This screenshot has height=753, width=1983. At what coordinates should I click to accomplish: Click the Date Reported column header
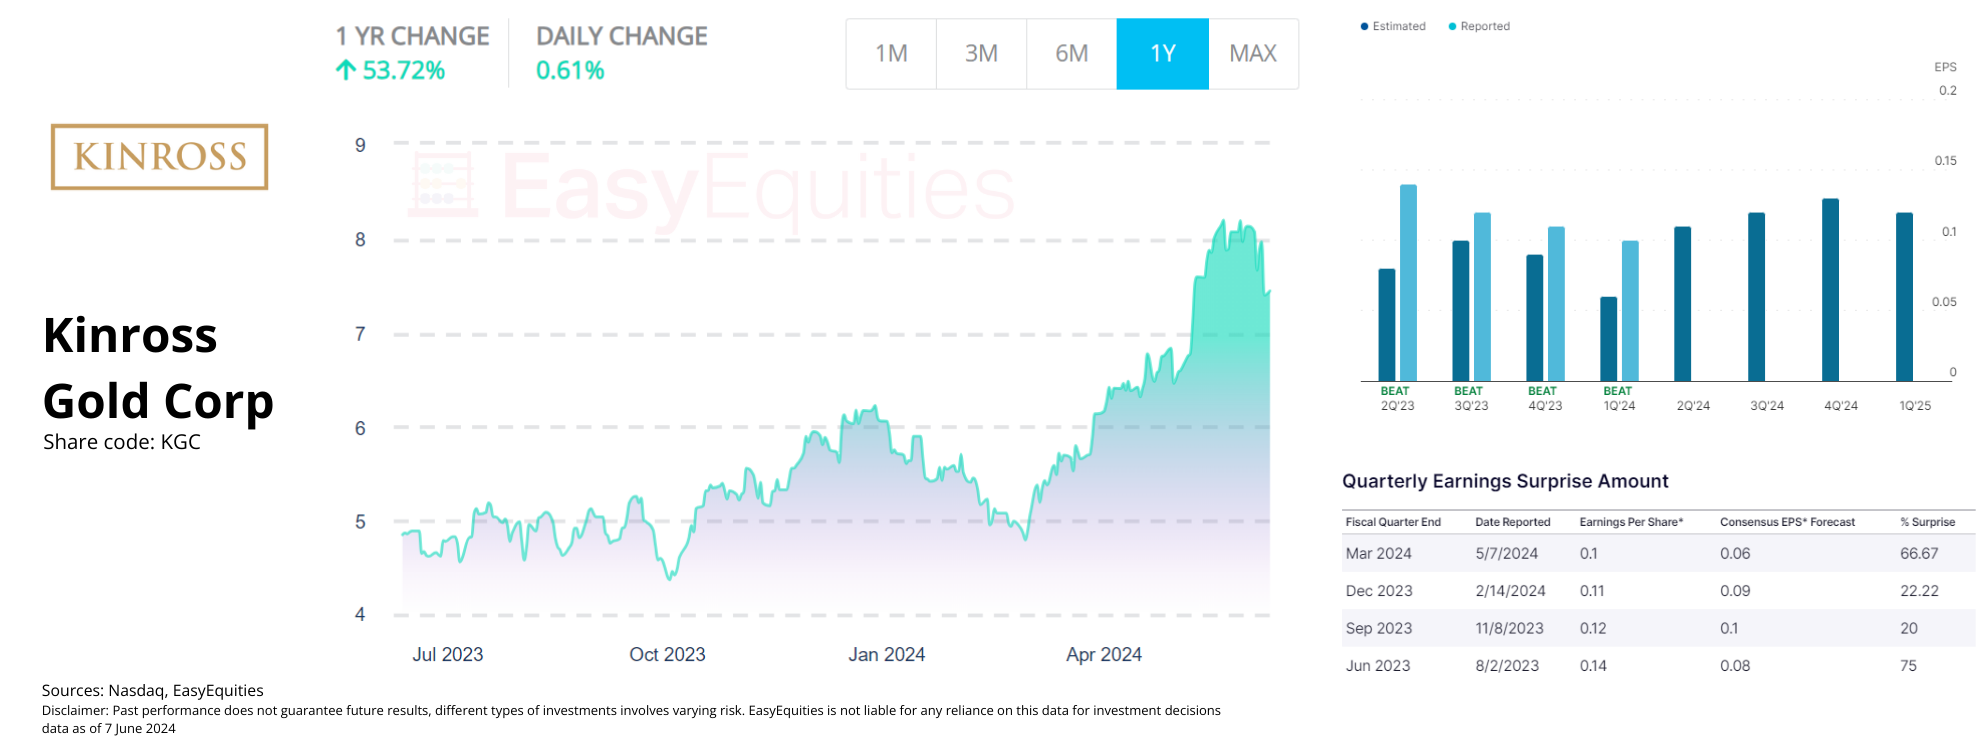click(1512, 522)
